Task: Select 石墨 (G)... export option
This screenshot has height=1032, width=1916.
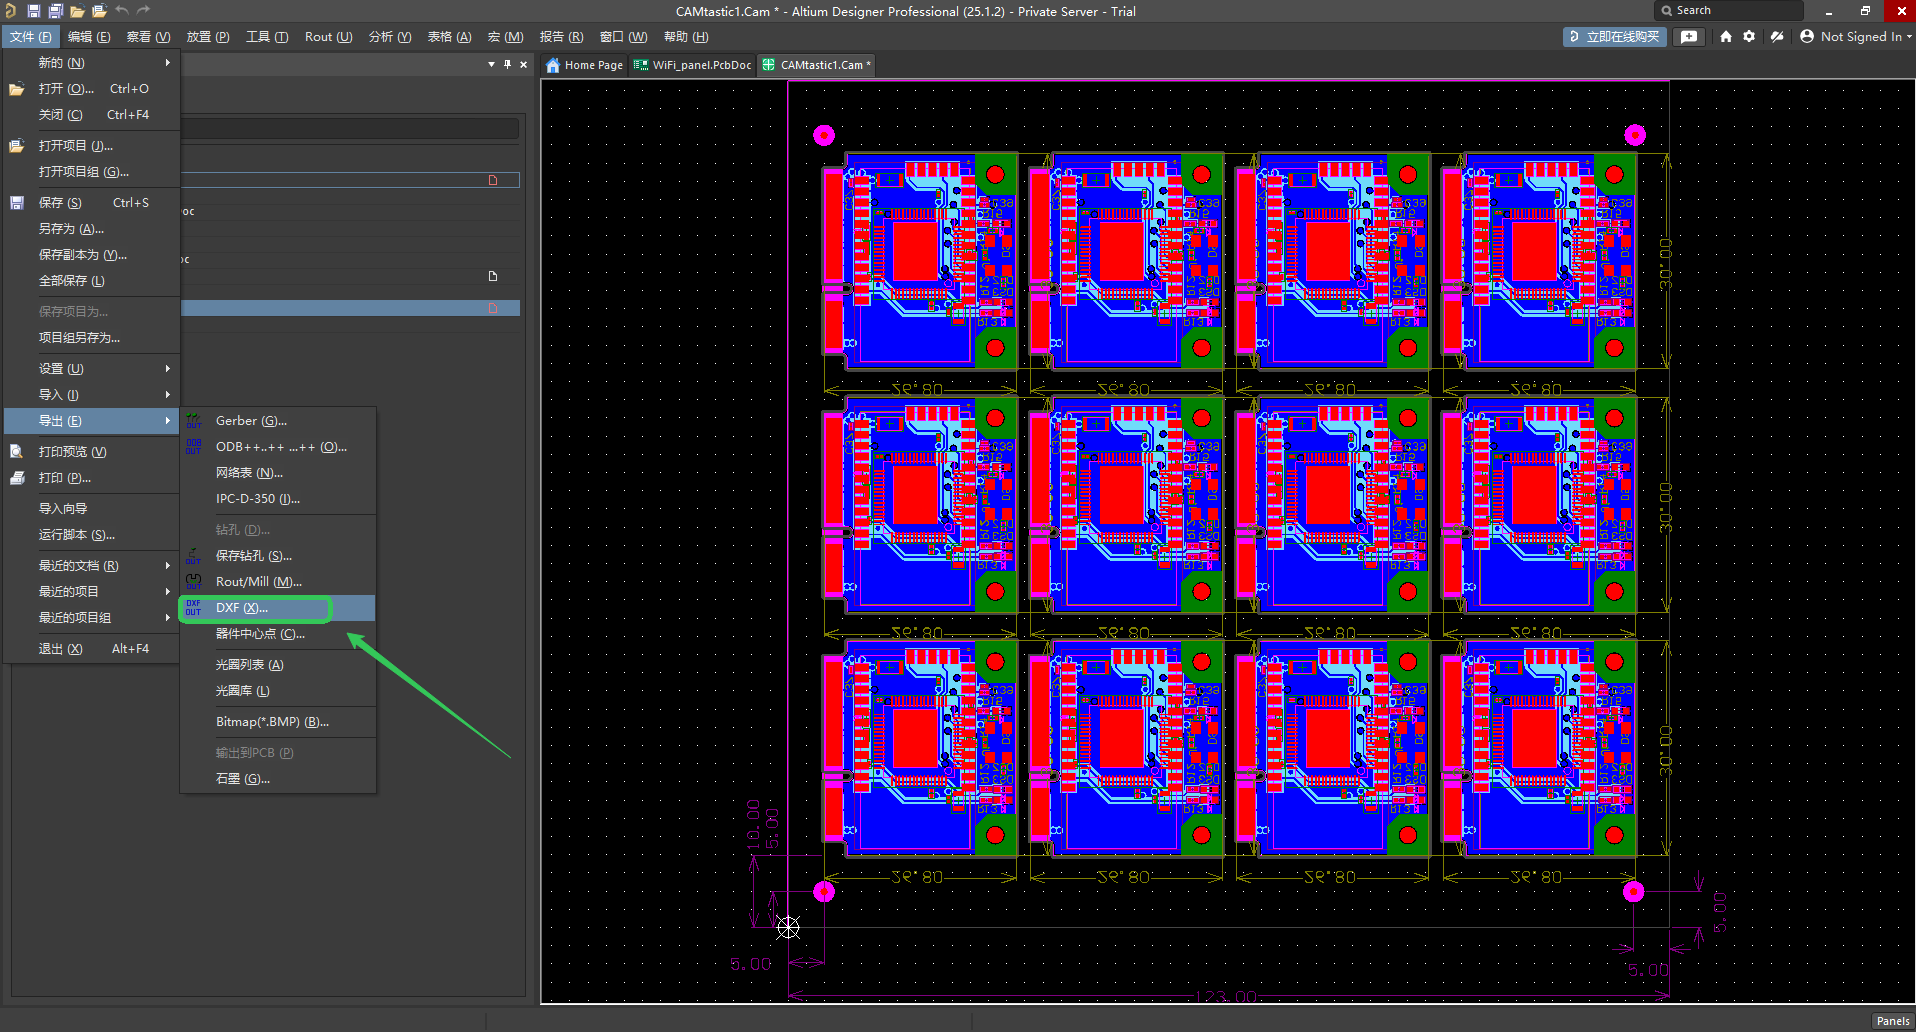Action: (278, 779)
